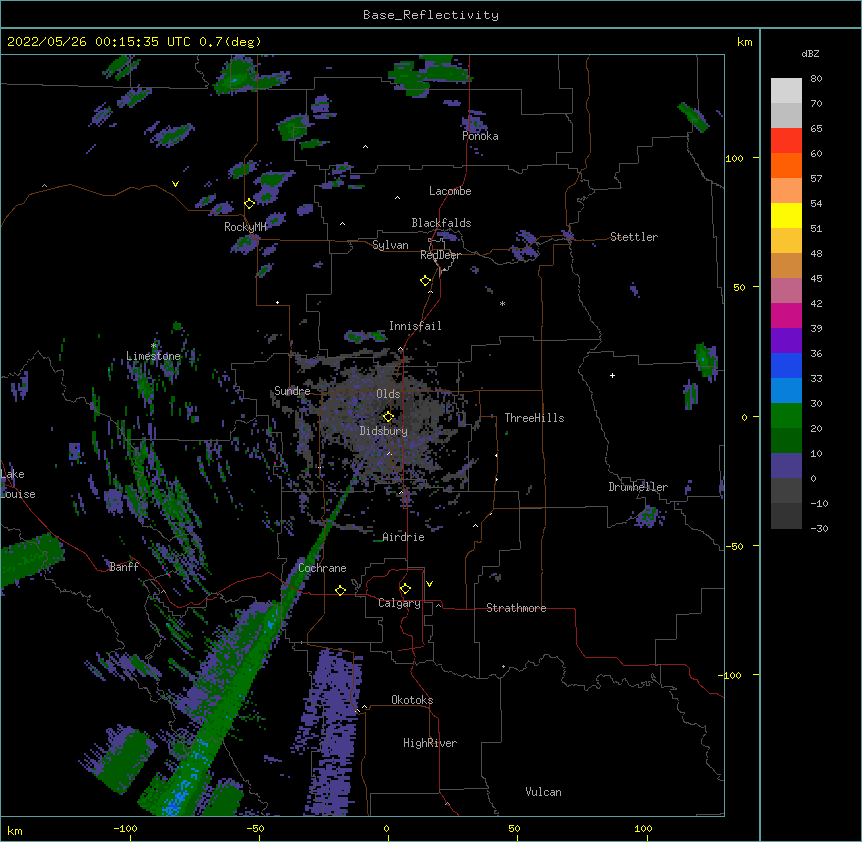Click the white star marker above Limestone
This screenshot has height=842, width=862.
click(154, 345)
